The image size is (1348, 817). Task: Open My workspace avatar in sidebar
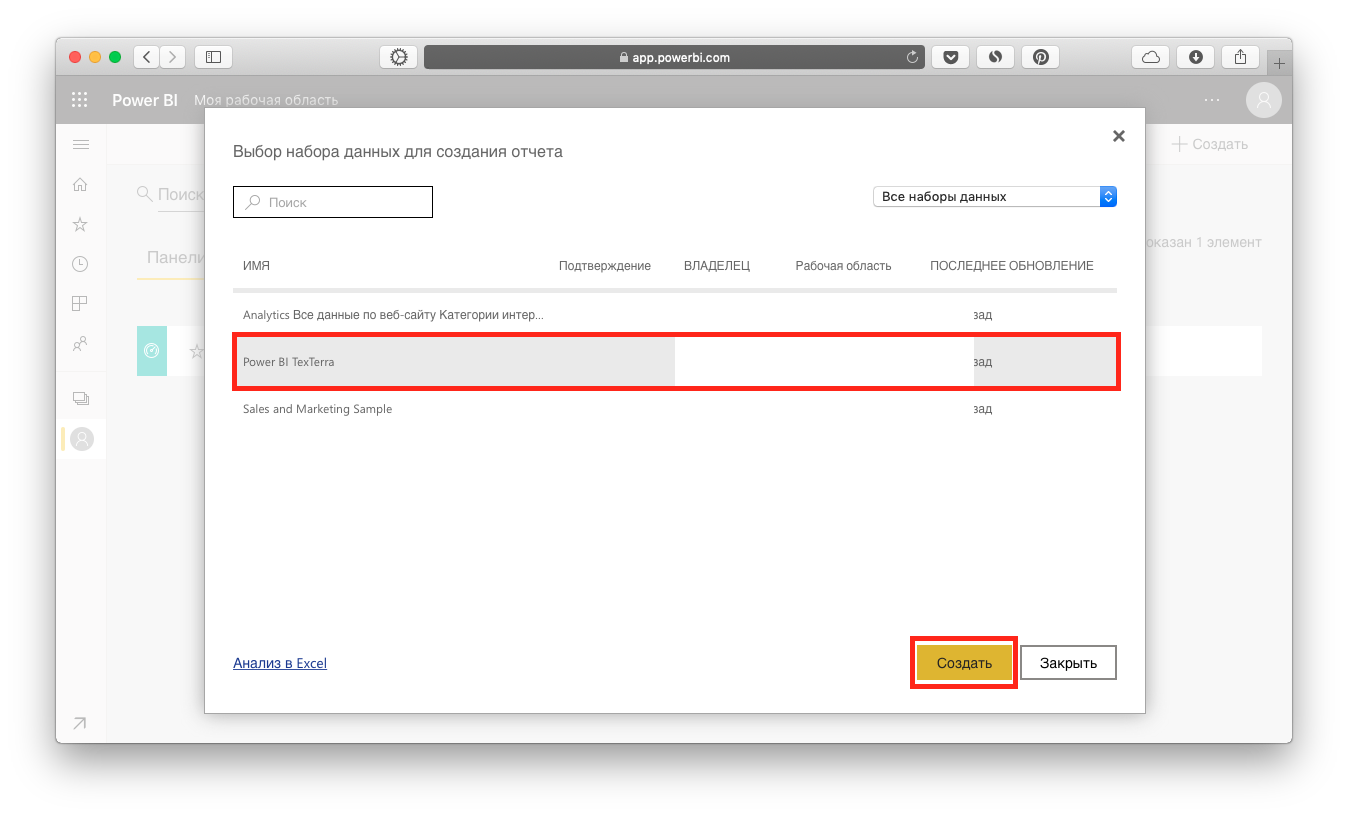[x=82, y=438]
